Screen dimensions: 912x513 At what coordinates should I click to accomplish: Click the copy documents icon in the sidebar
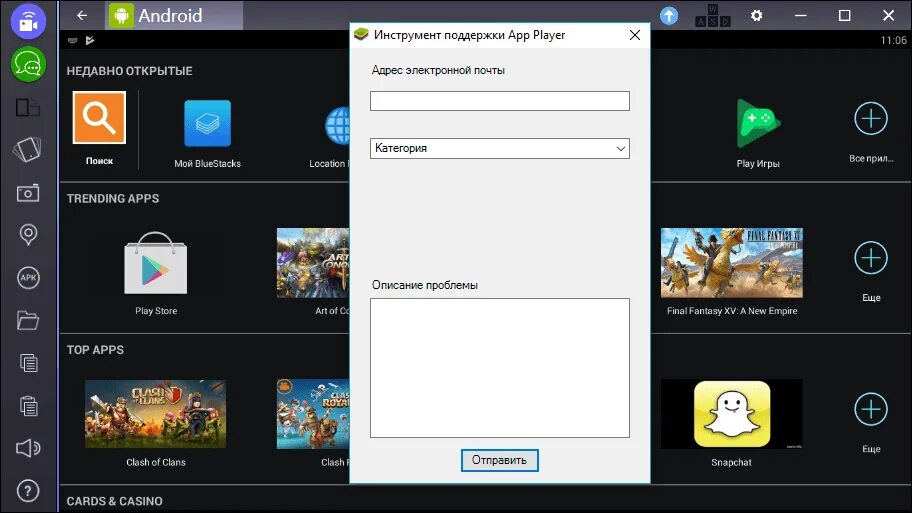coord(28,363)
